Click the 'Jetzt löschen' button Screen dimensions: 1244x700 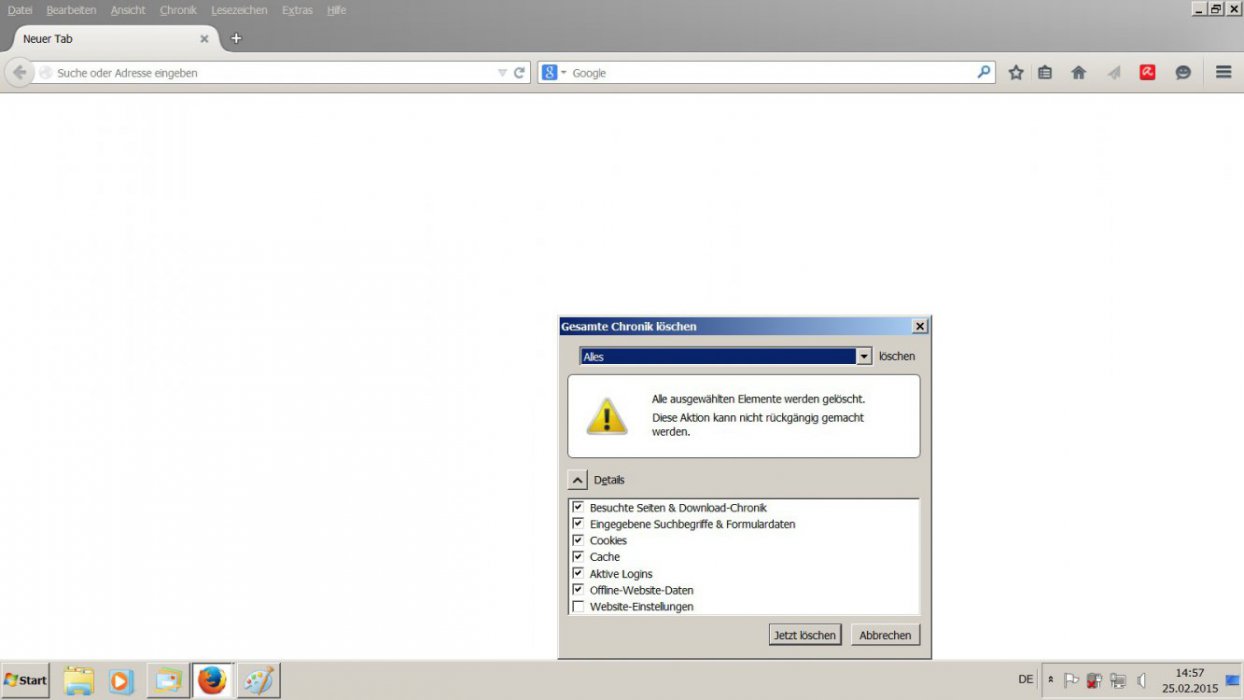point(805,635)
